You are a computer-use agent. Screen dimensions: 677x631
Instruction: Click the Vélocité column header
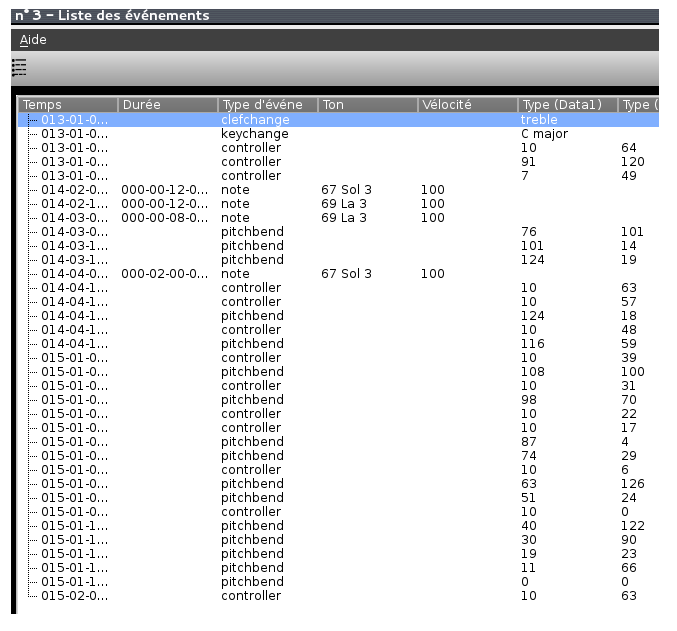[468, 105]
